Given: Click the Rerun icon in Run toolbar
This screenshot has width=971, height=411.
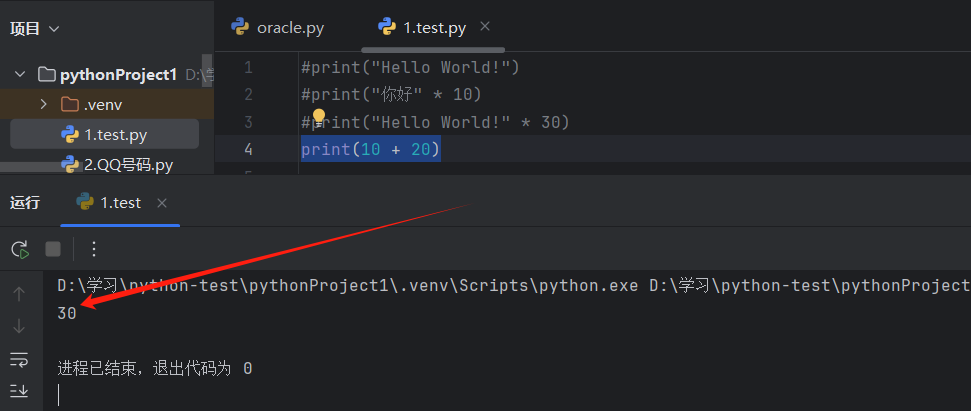Looking at the screenshot, I should click(19, 249).
